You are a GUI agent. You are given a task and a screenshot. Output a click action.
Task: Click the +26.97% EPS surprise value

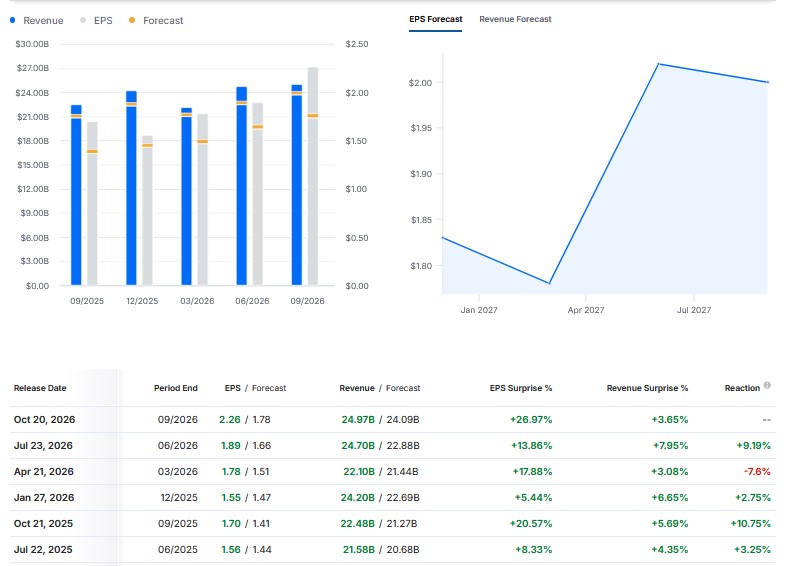coord(531,420)
